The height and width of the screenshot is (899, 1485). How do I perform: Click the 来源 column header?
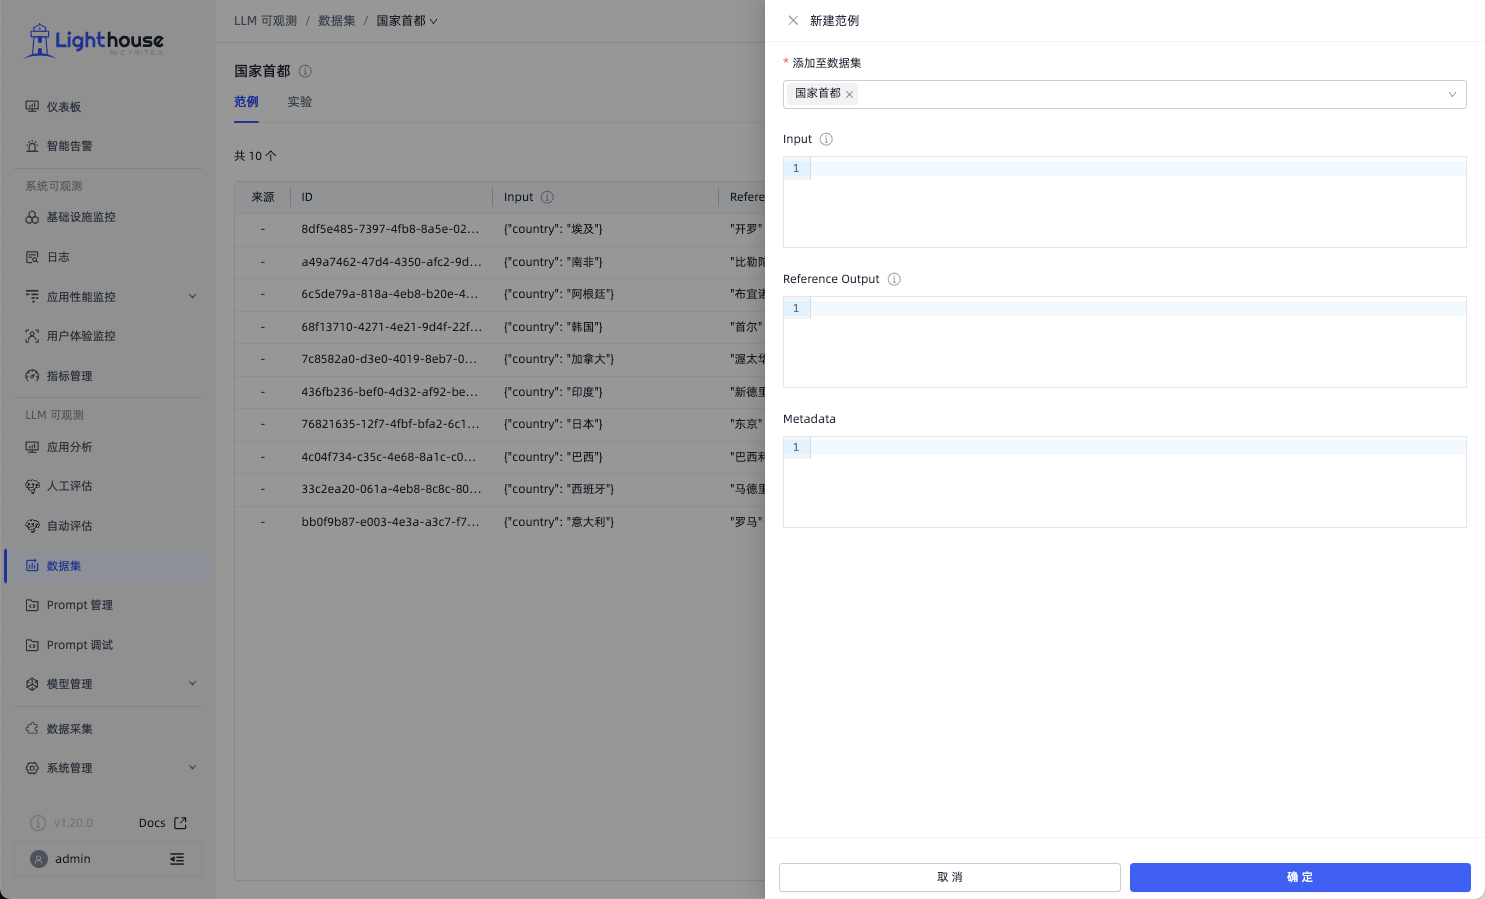(263, 197)
